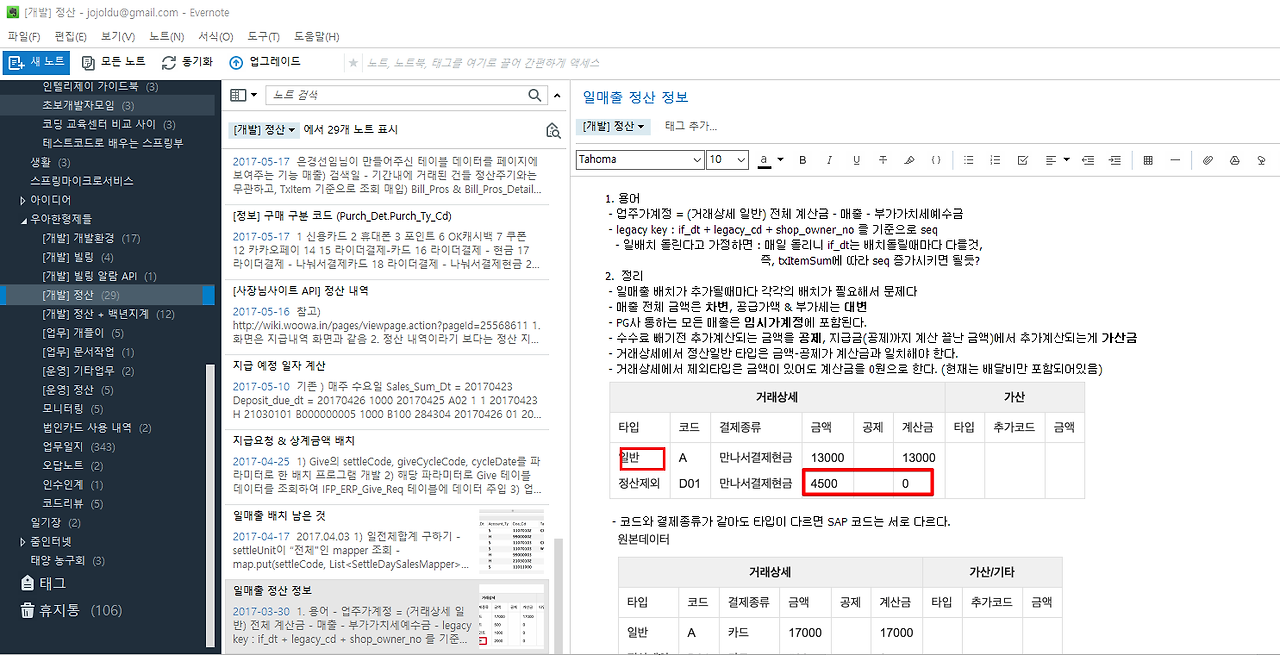Insert a table using the grid icon
This screenshot has height=655, width=1280.
[x=1149, y=160]
